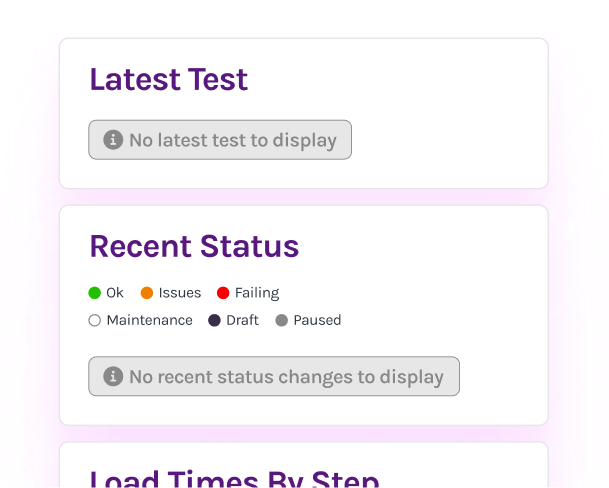Click the red Failing status dot
The image size is (609, 488).
(x=223, y=293)
